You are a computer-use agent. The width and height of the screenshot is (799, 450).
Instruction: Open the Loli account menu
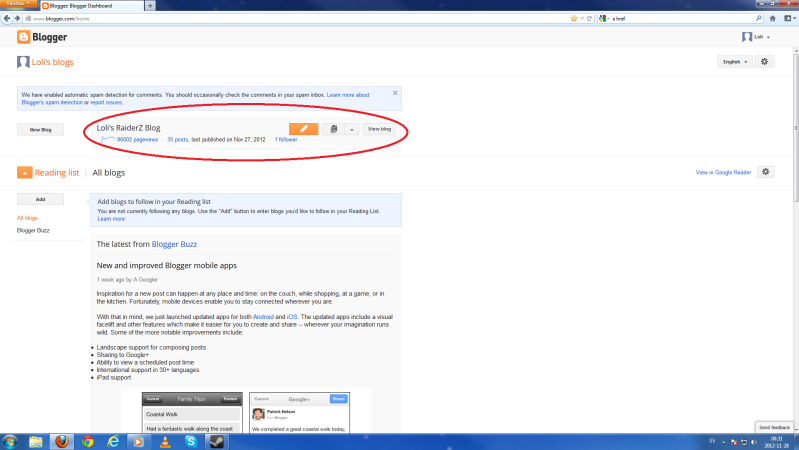(756, 37)
